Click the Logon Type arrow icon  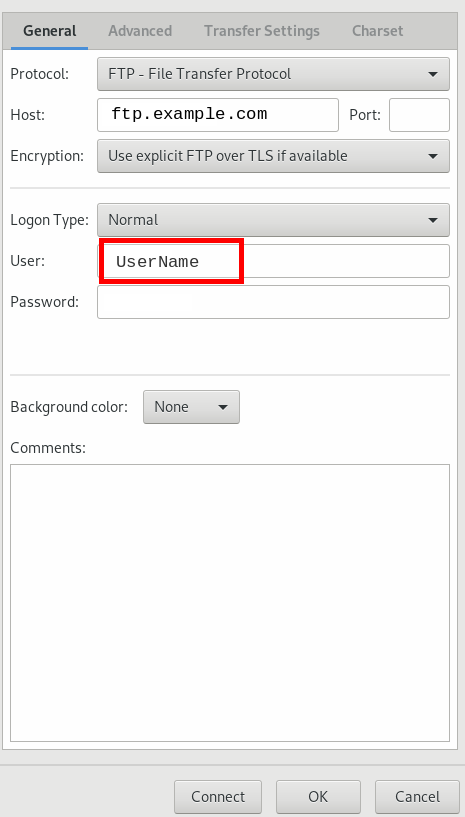(x=433, y=220)
